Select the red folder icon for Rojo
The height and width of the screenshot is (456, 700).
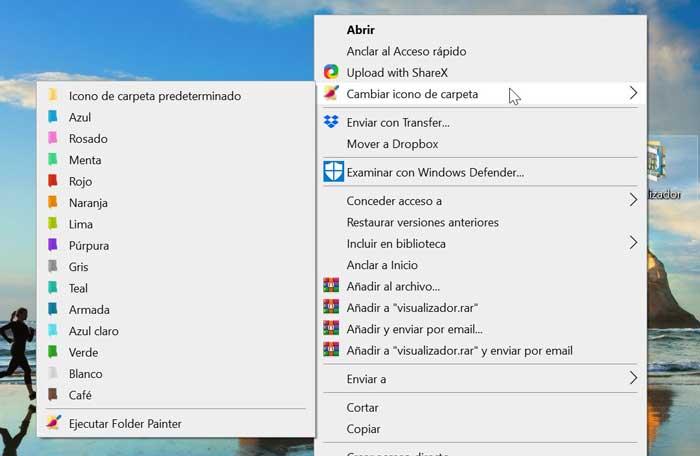pos(53,181)
